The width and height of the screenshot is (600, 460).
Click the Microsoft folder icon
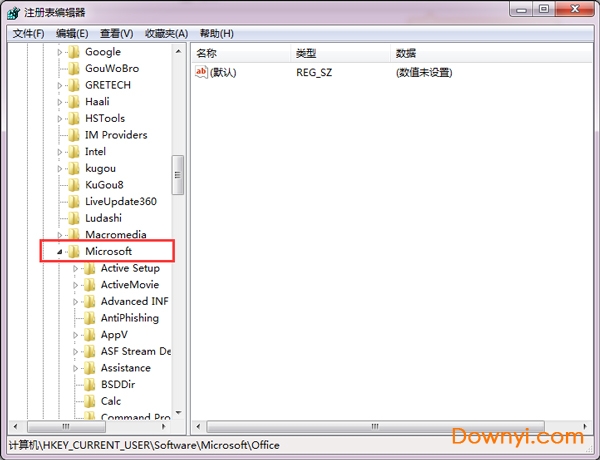coord(73,251)
